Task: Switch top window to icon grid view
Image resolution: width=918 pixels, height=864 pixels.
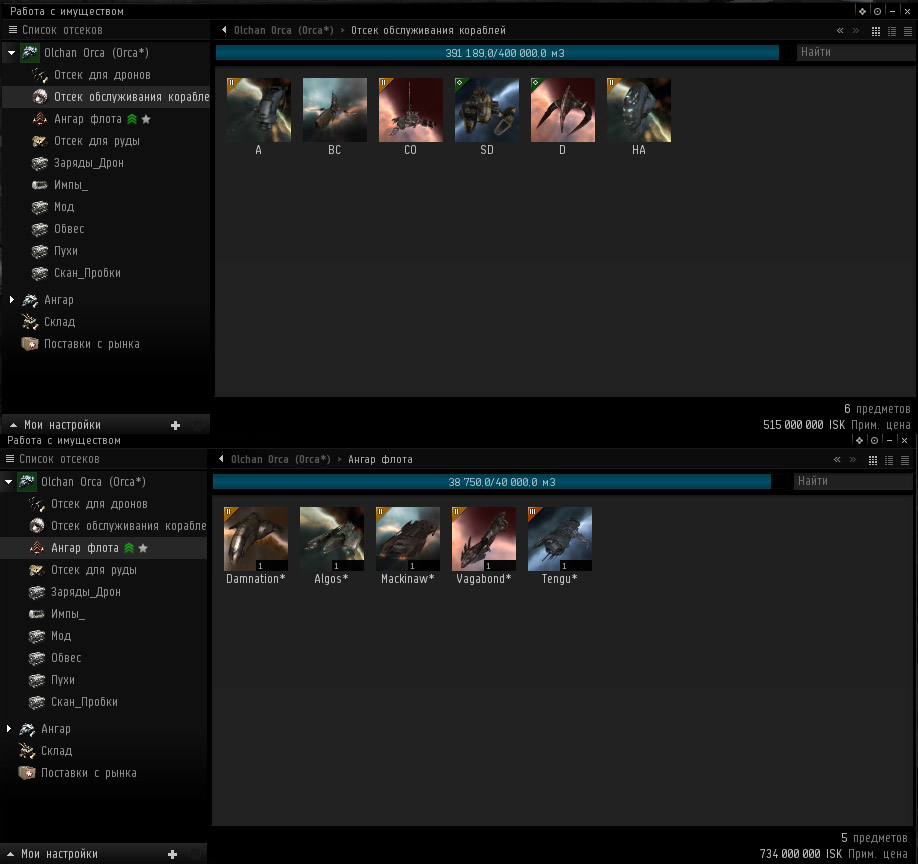Action: (876, 31)
